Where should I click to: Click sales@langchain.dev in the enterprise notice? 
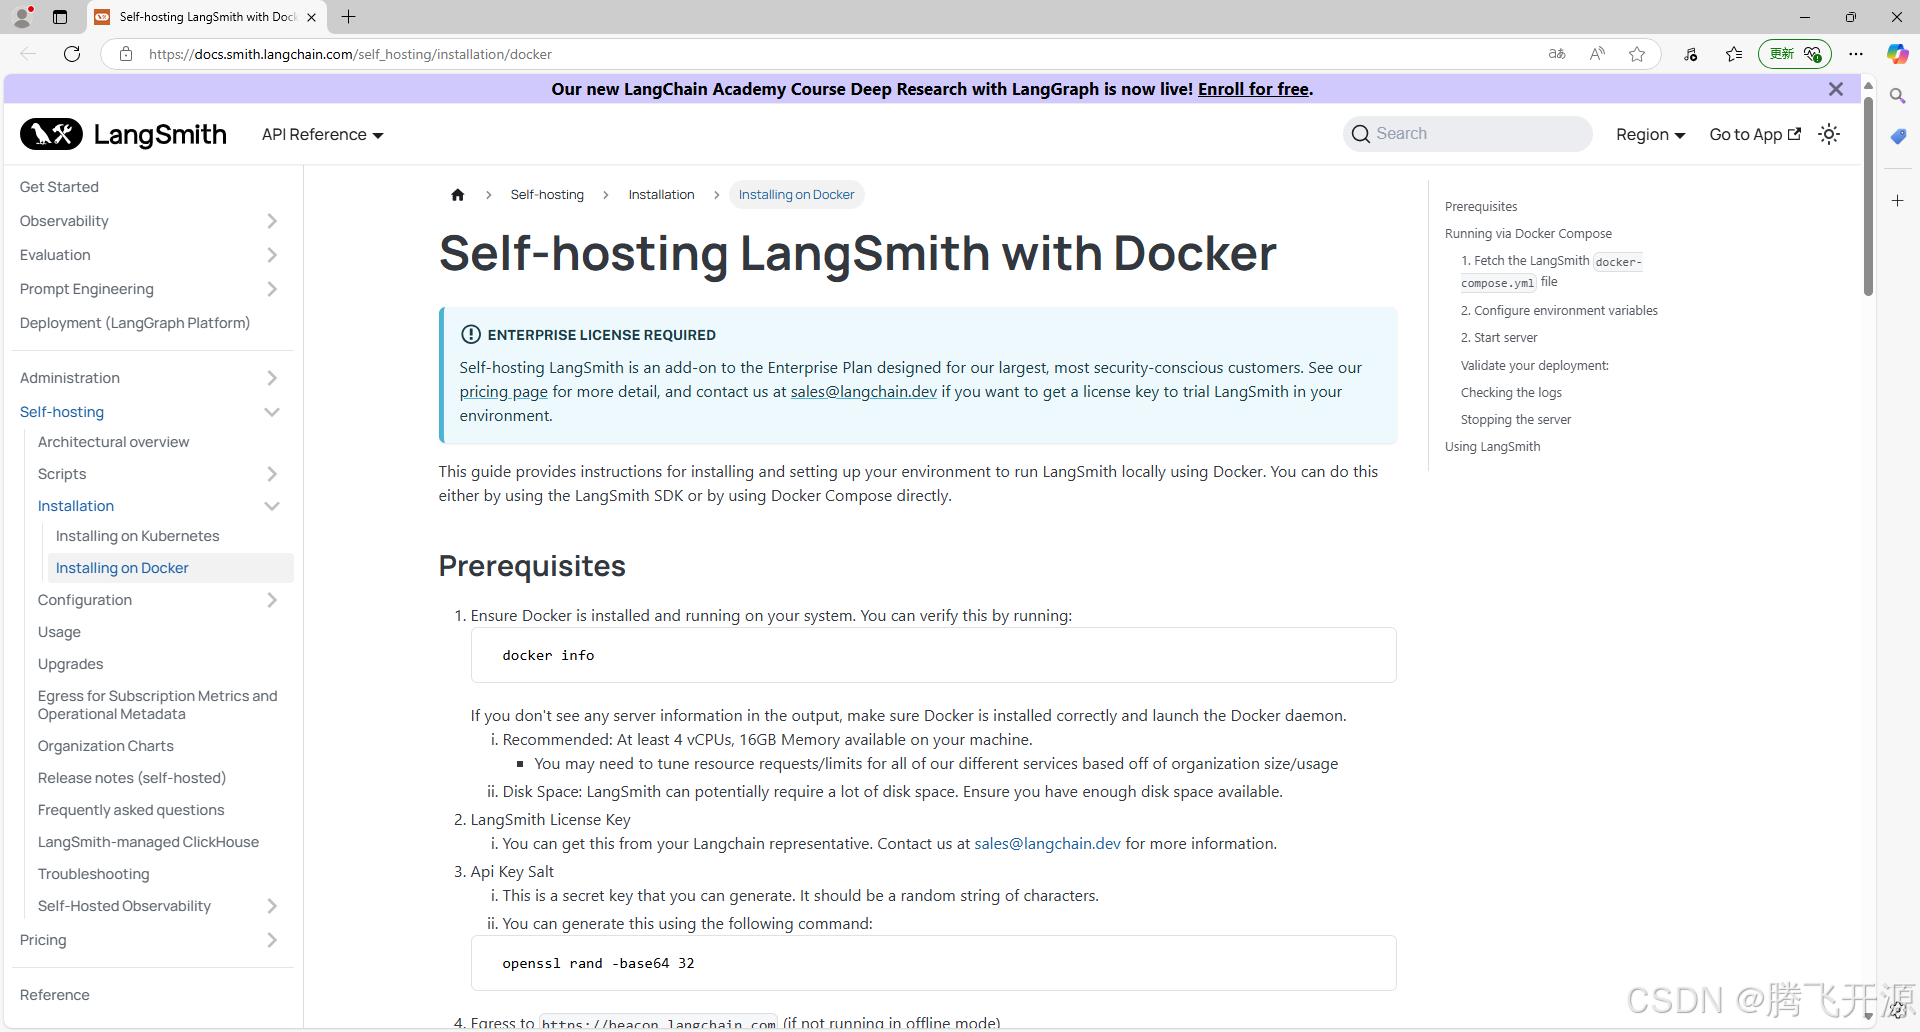pyautogui.click(x=863, y=392)
